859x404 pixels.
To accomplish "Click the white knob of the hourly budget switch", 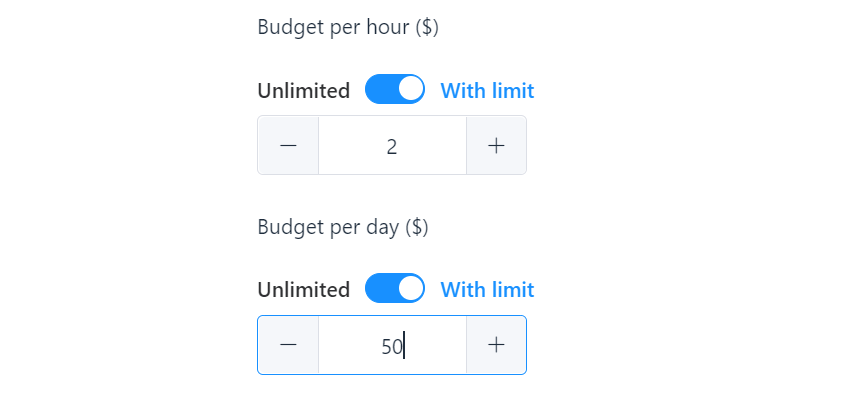I will click(x=410, y=90).
